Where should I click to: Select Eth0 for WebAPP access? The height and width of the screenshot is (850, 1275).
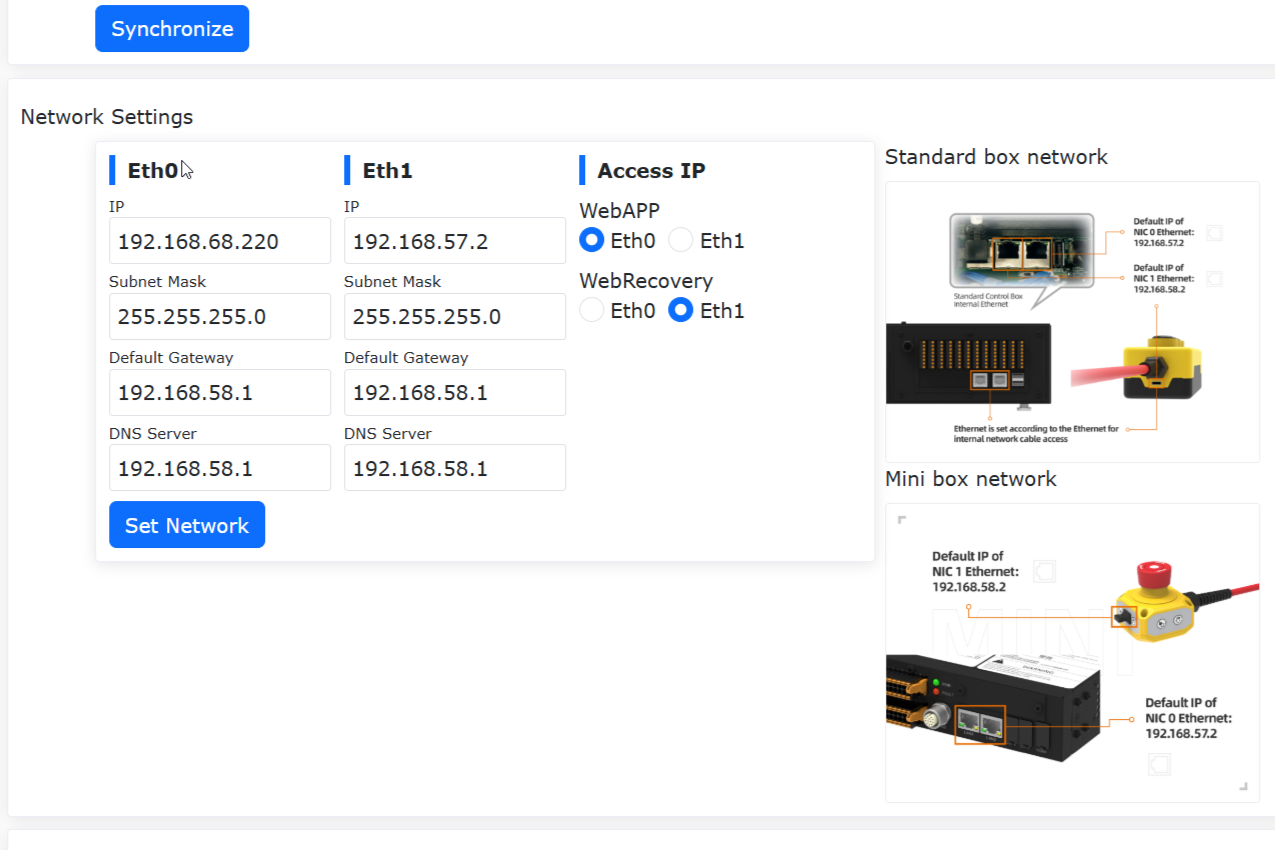pos(592,240)
